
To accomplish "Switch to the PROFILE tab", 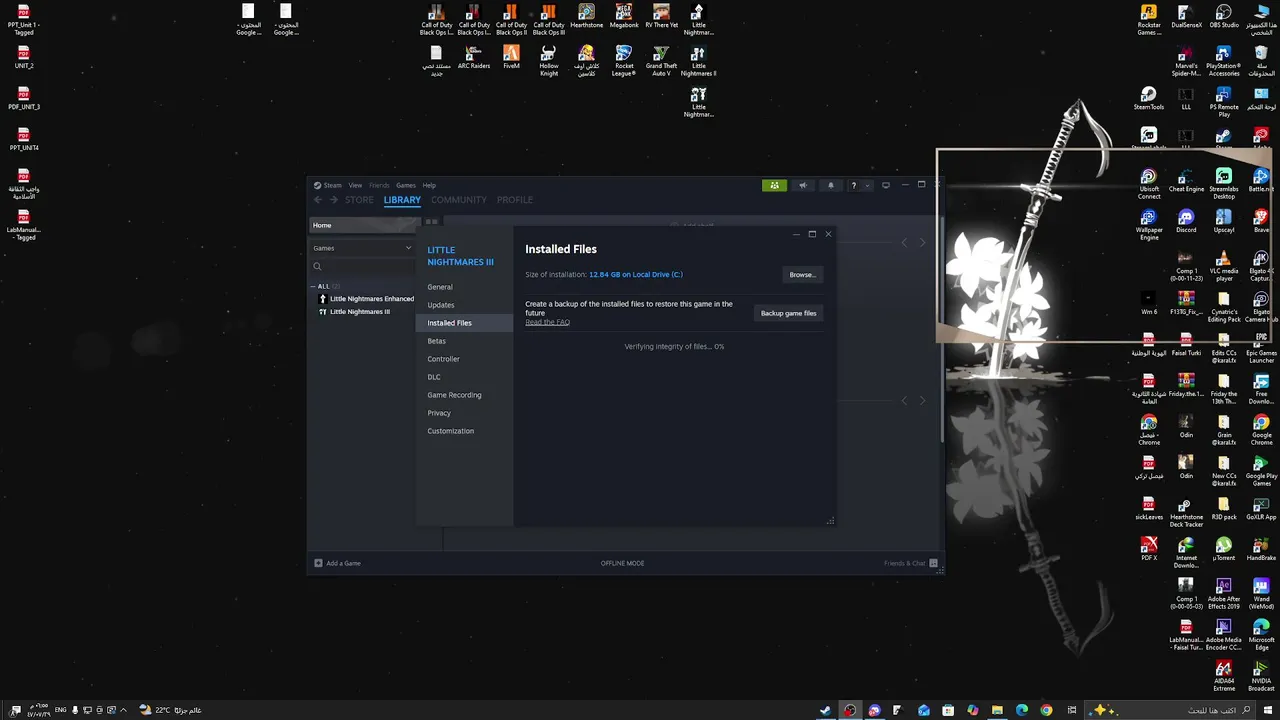I will click(x=515, y=200).
